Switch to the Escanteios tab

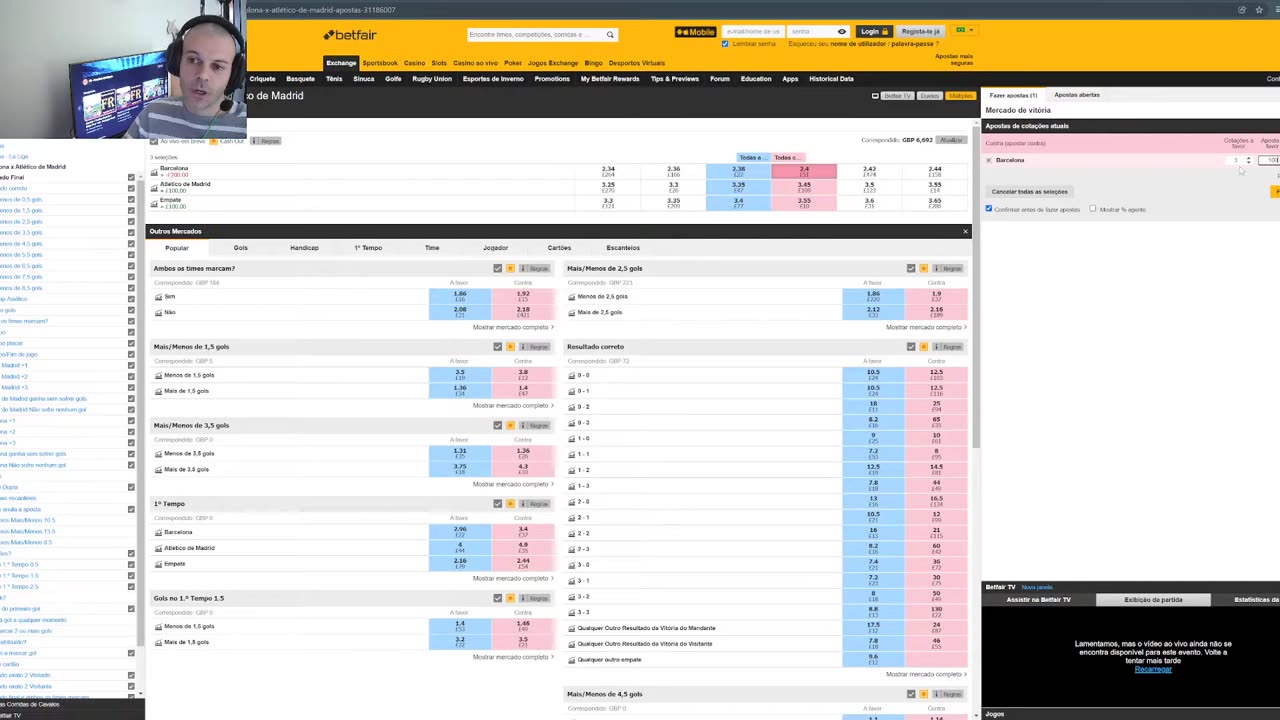coord(623,248)
